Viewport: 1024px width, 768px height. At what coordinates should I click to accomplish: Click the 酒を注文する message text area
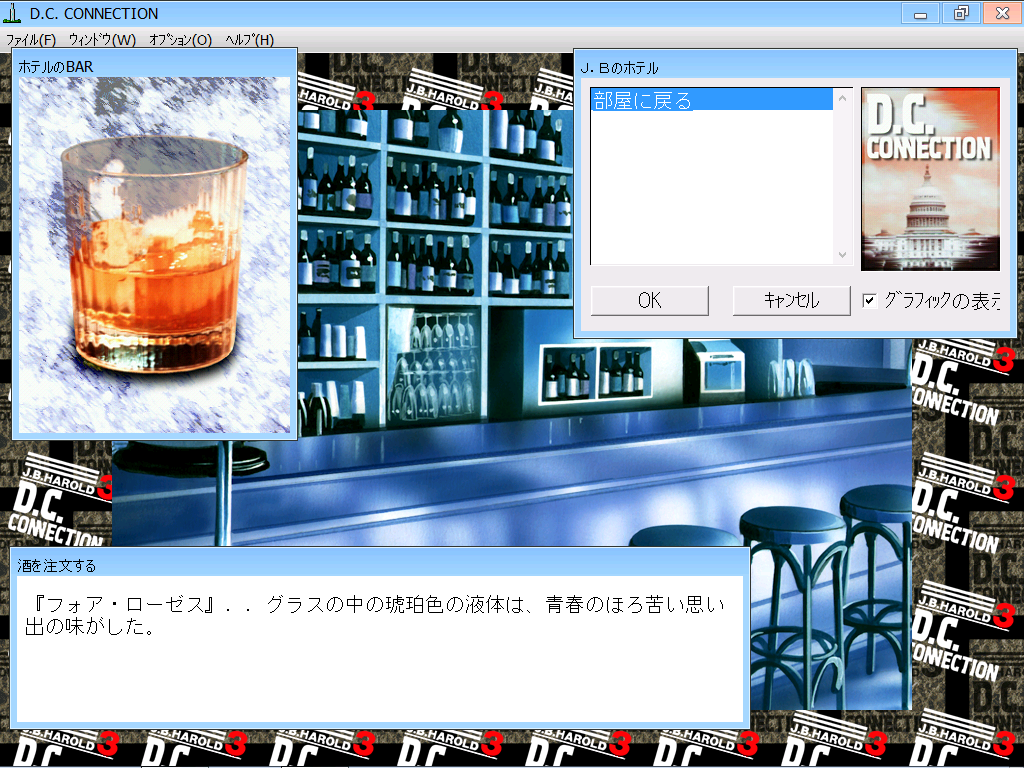[379, 648]
